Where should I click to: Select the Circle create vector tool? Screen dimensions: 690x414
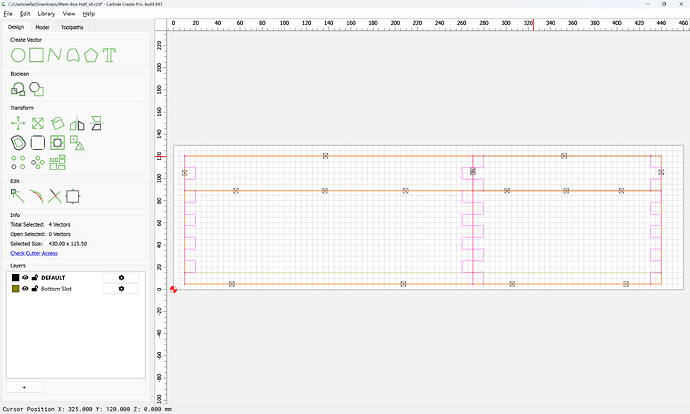(18, 55)
